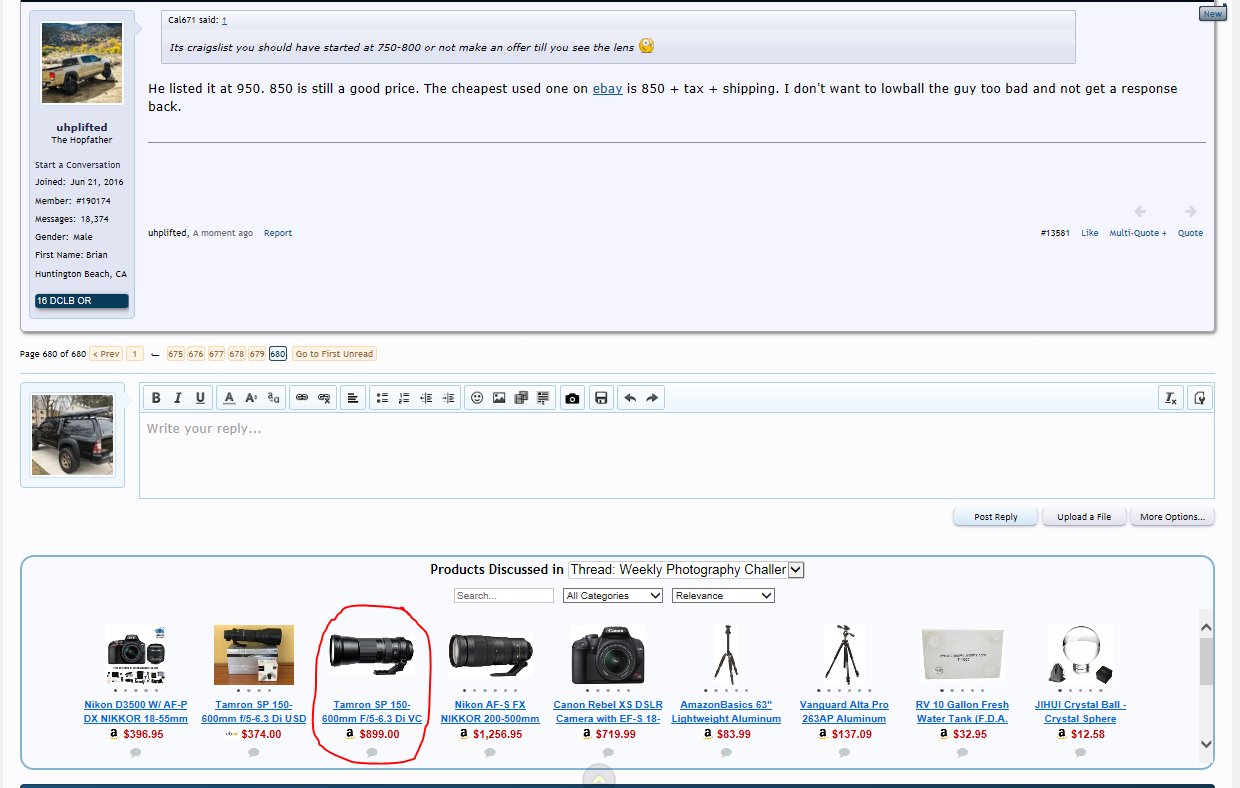
Task: Undo the last edit in reply editor
Action: coord(630,398)
